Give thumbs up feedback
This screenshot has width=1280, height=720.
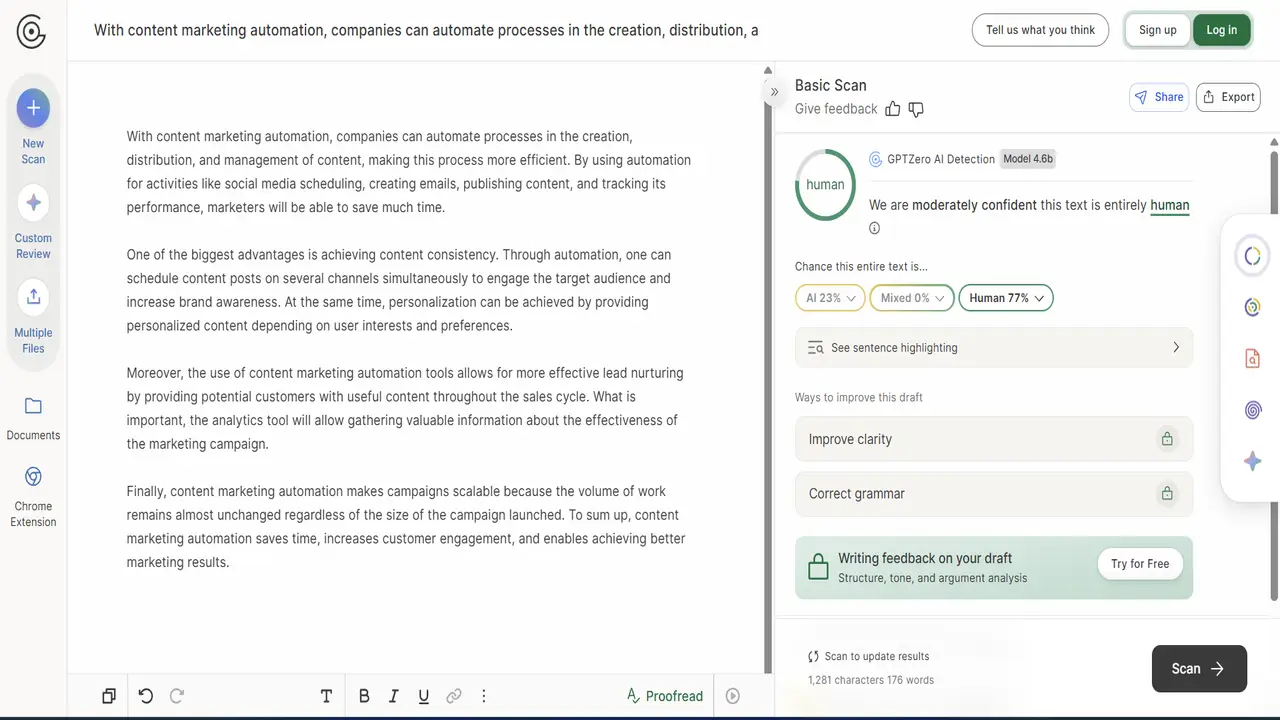point(893,109)
